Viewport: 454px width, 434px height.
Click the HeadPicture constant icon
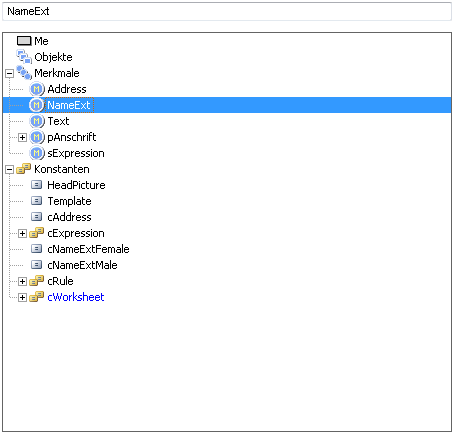[x=36, y=185]
